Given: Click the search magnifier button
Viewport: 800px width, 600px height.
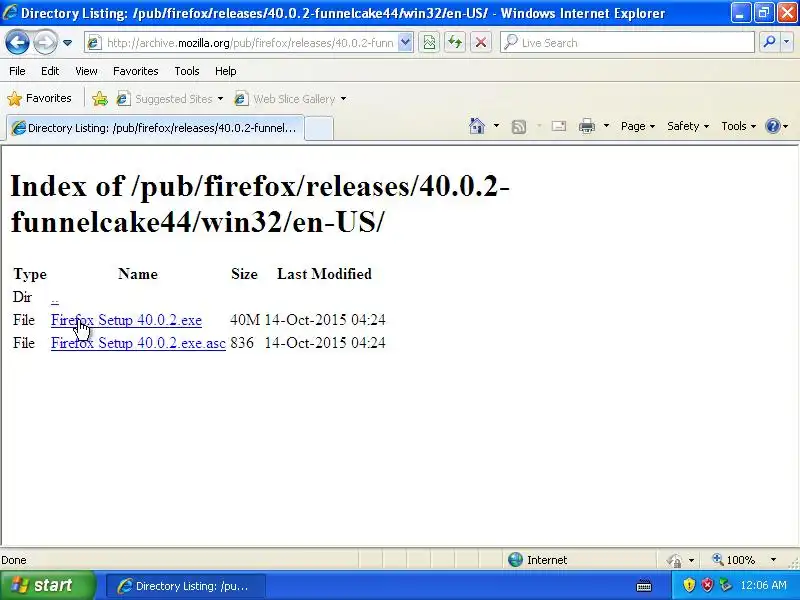Looking at the screenshot, I should tap(769, 43).
